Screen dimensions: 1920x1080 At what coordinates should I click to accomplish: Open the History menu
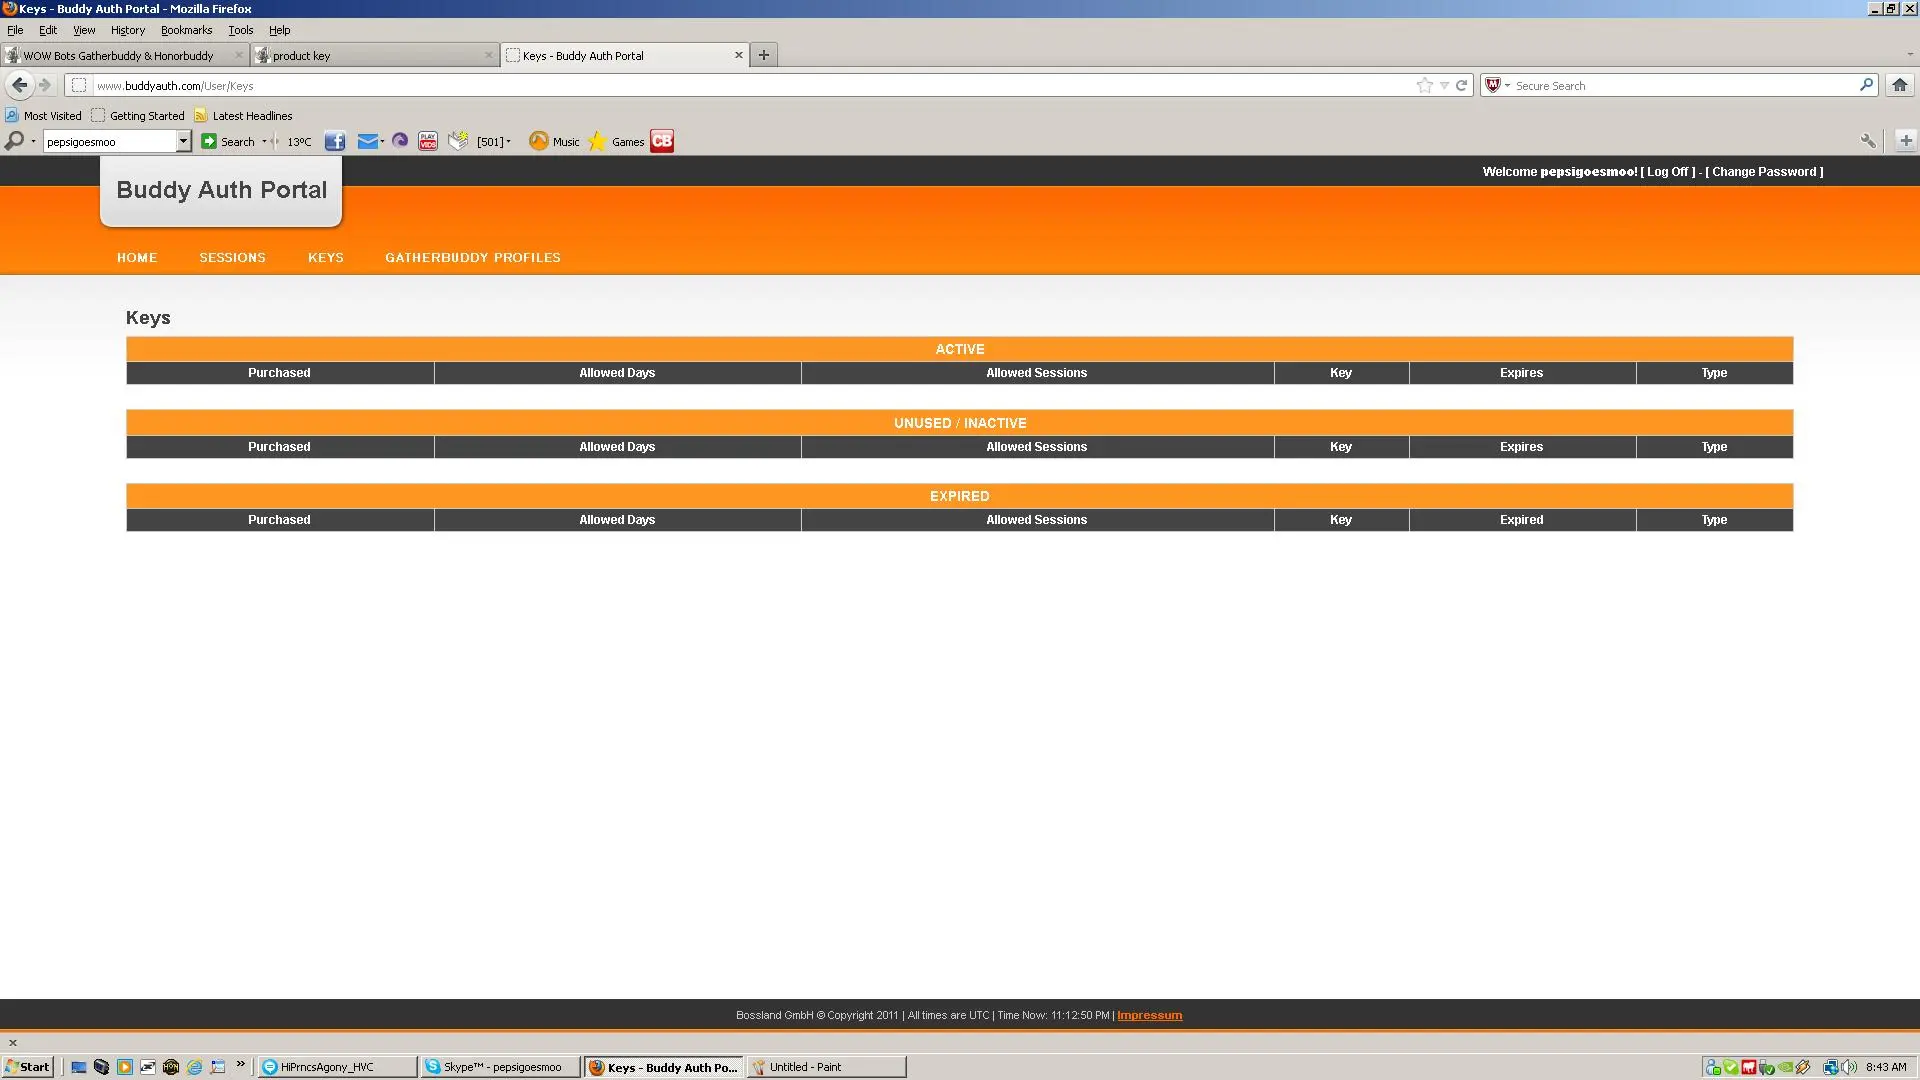tap(128, 30)
